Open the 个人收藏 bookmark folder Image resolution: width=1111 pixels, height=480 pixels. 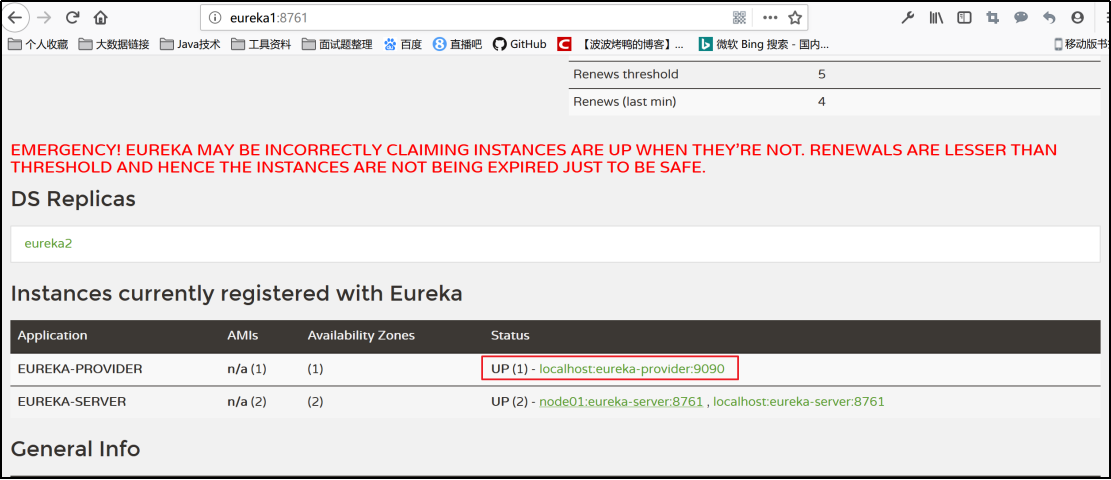(x=38, y=44)
